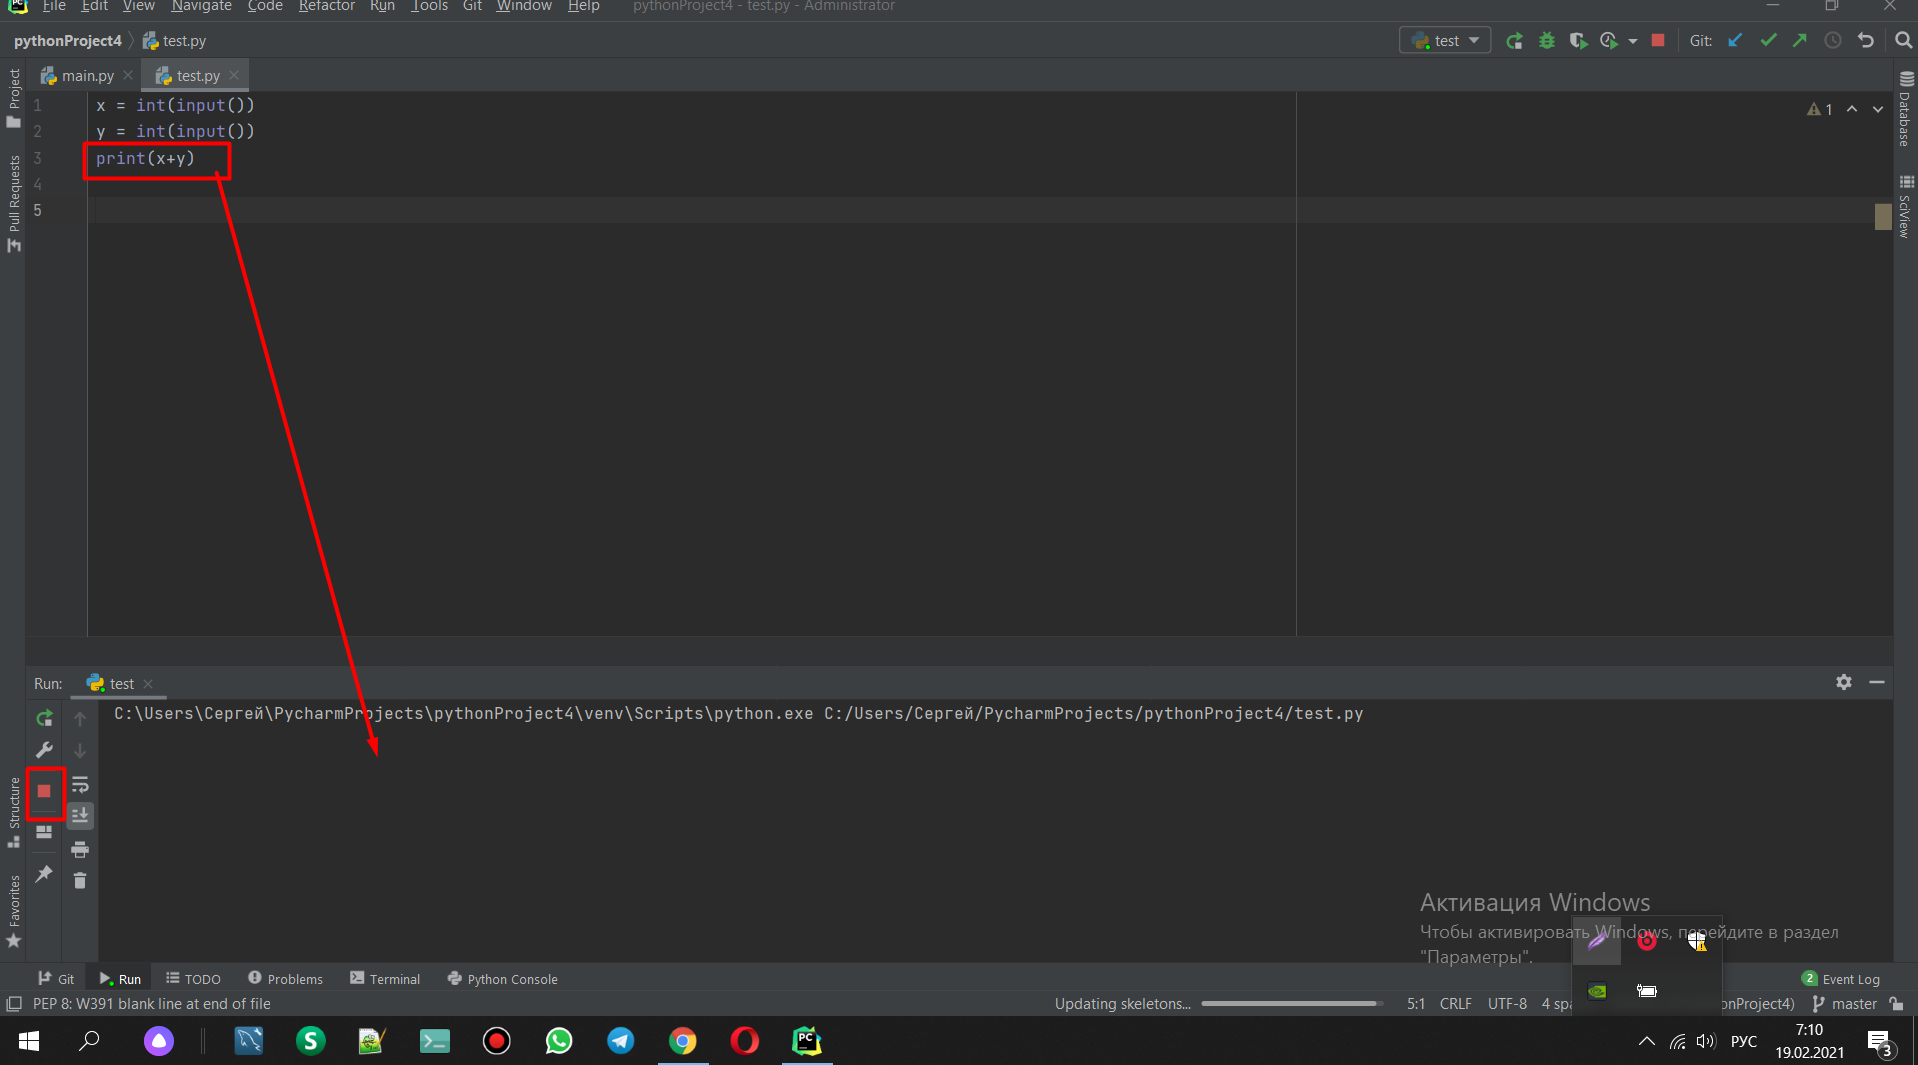This screenshot has height=1065, width=1918.
Task: Click the Git update project arrow
Action: point(1736,41)
